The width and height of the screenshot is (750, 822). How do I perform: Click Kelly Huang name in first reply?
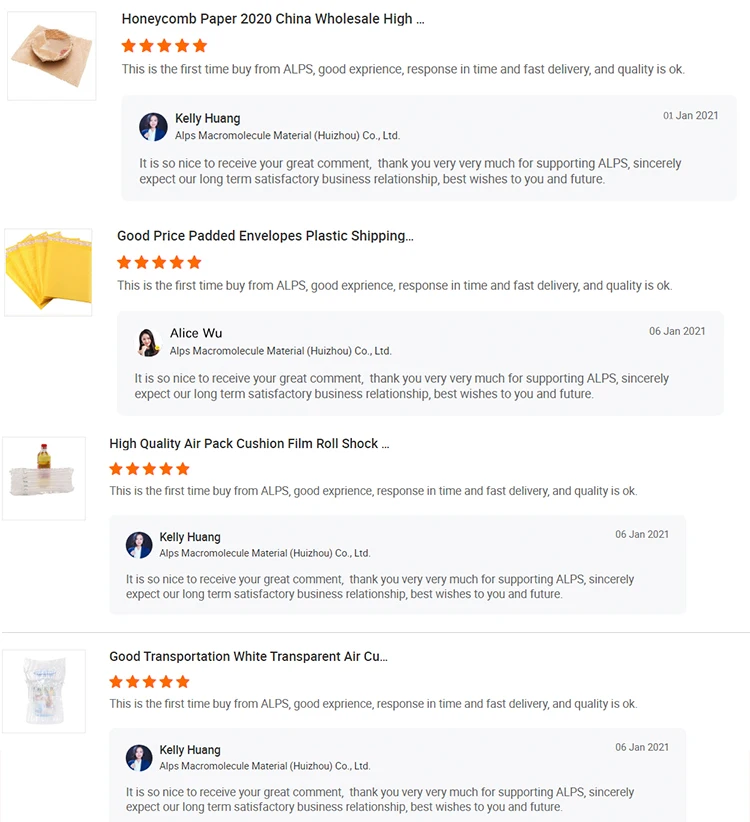point(207,119)
